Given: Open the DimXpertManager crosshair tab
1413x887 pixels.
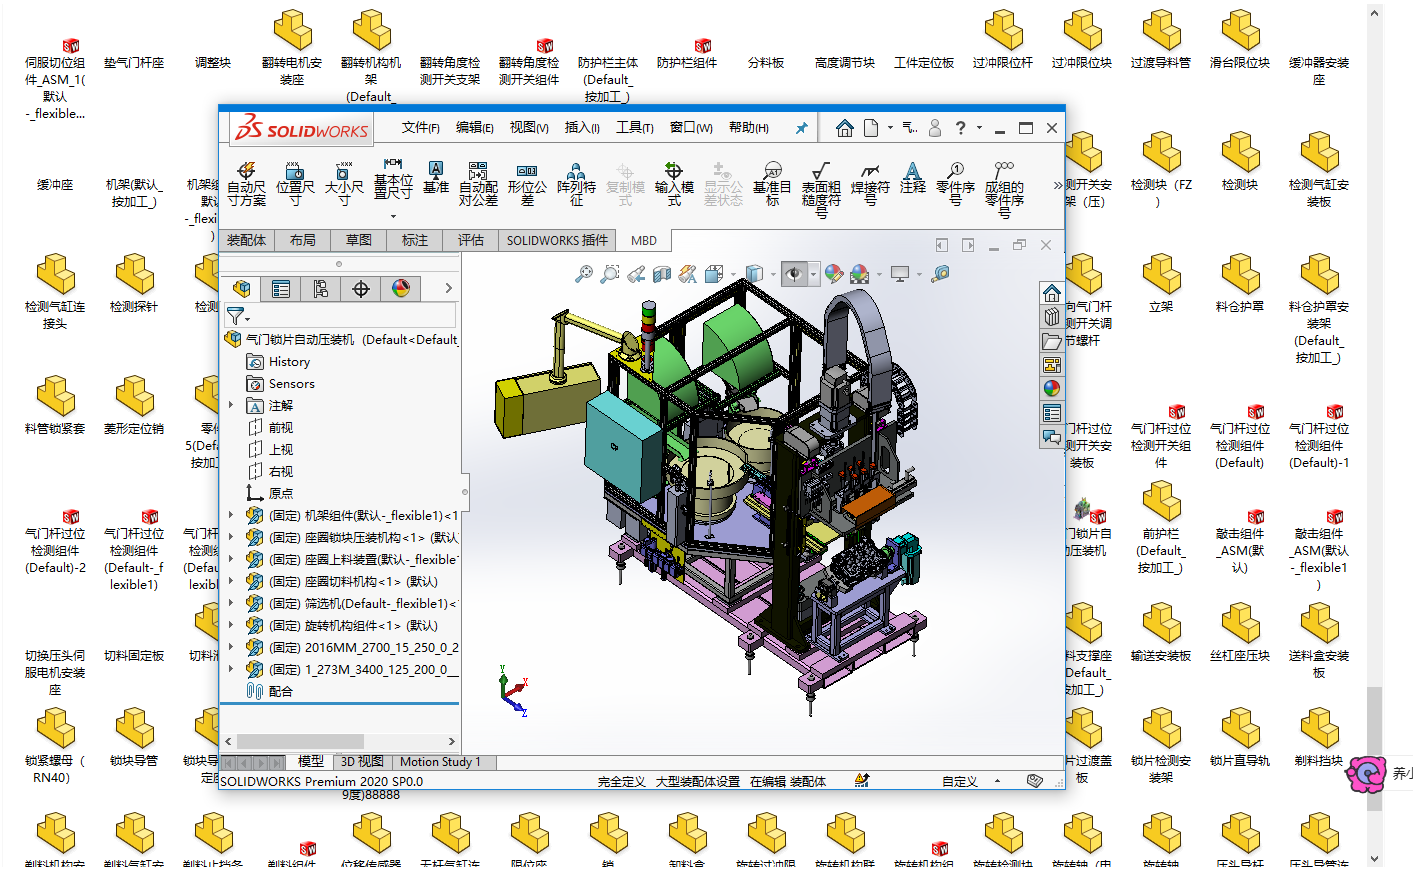Looking at the screenshot, I should click(x=361, y=289).
